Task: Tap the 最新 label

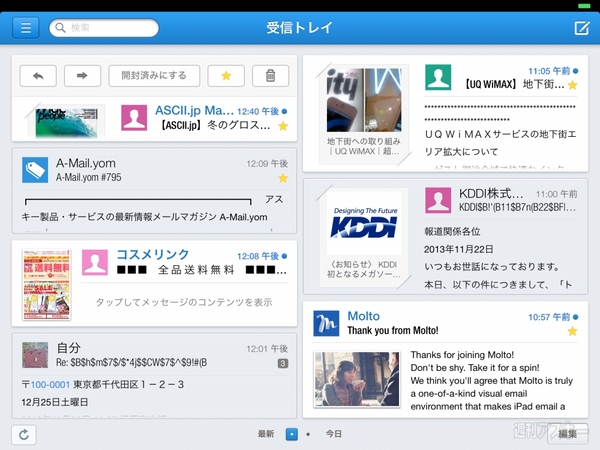Action: (266, 434)
